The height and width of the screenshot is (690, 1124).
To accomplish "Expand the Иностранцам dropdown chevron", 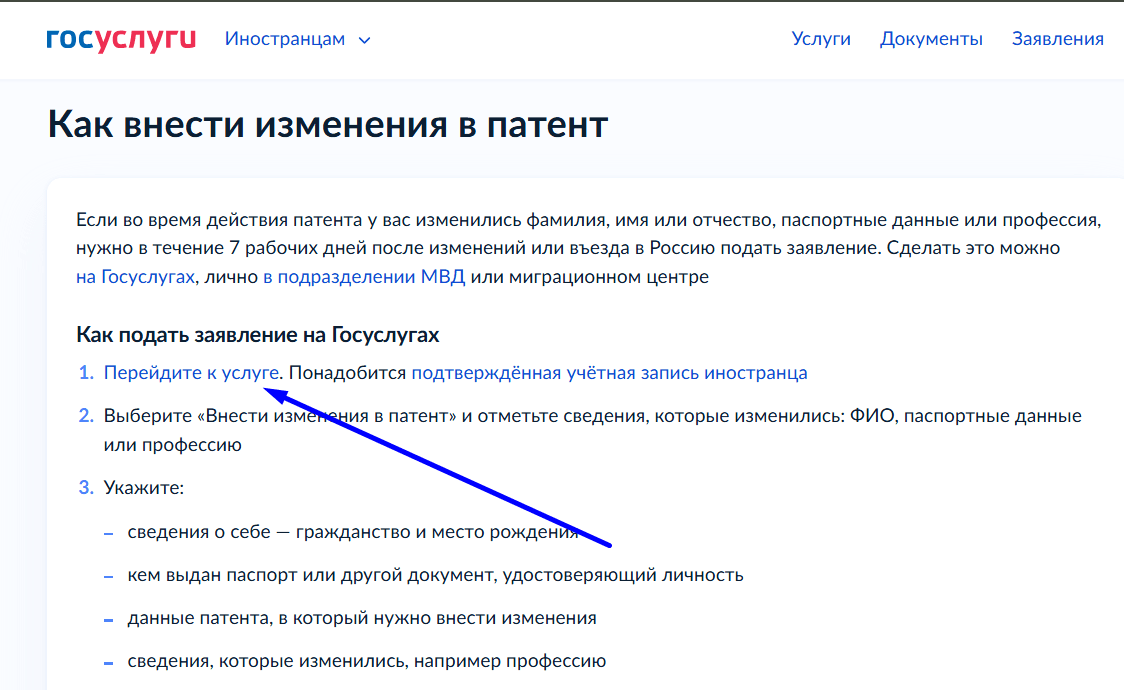I will 364,41.
